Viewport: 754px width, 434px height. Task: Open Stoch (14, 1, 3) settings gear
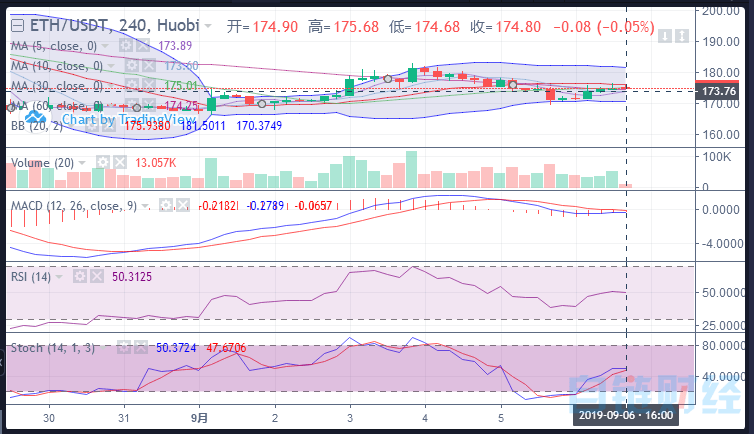pos(124,347)
